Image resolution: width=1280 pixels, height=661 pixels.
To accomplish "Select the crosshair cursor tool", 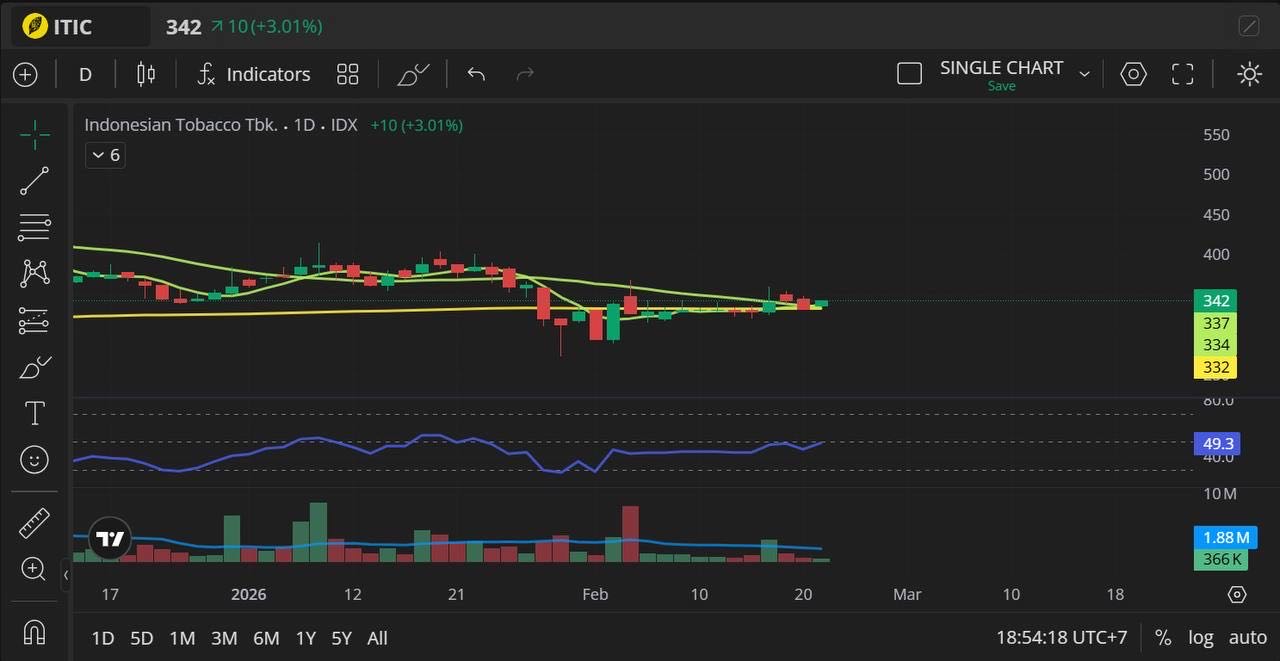I will tap(34, 135).
